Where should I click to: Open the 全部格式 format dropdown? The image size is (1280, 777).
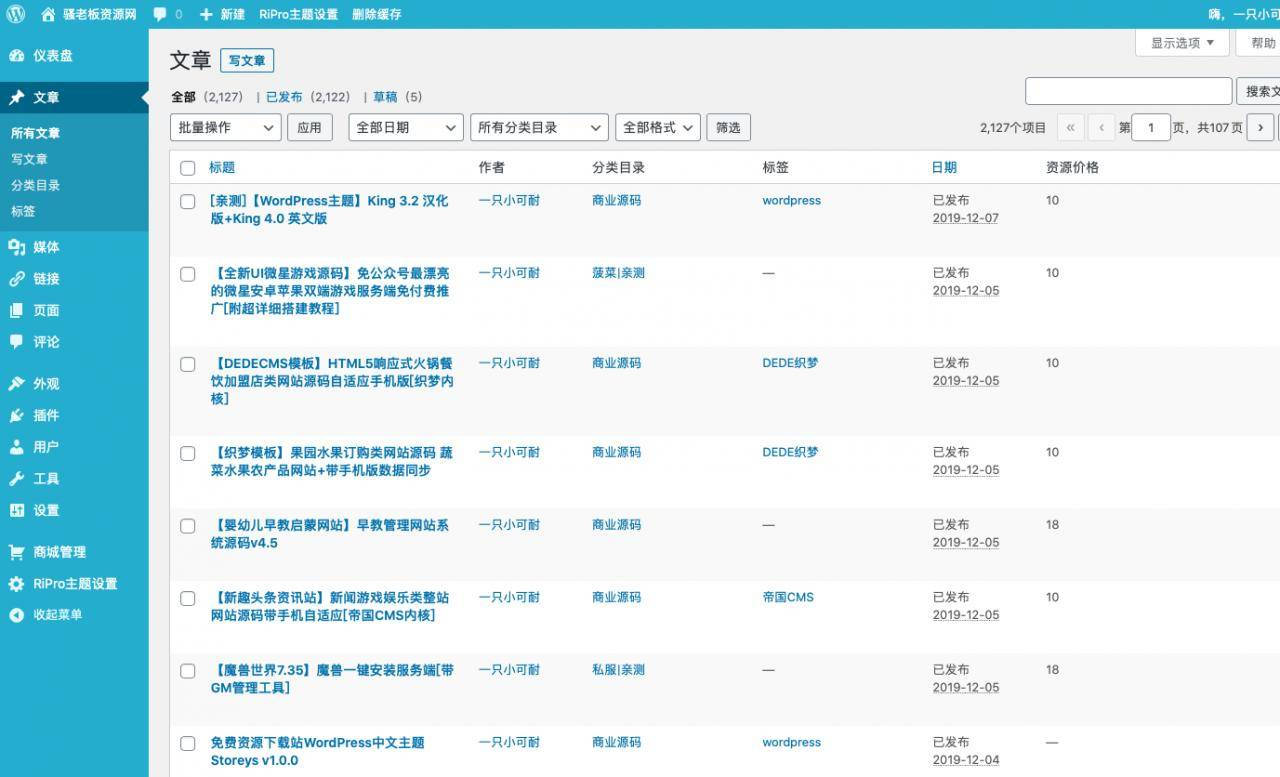pos(658,128)
